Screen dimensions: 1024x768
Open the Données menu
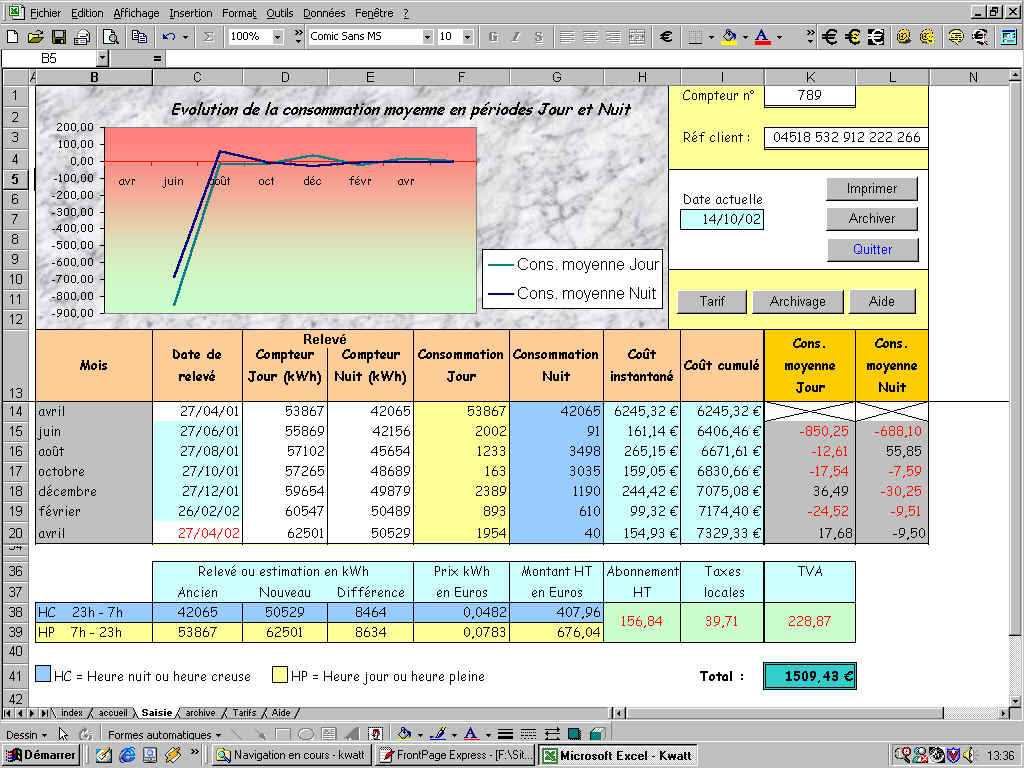coord(323,13)
